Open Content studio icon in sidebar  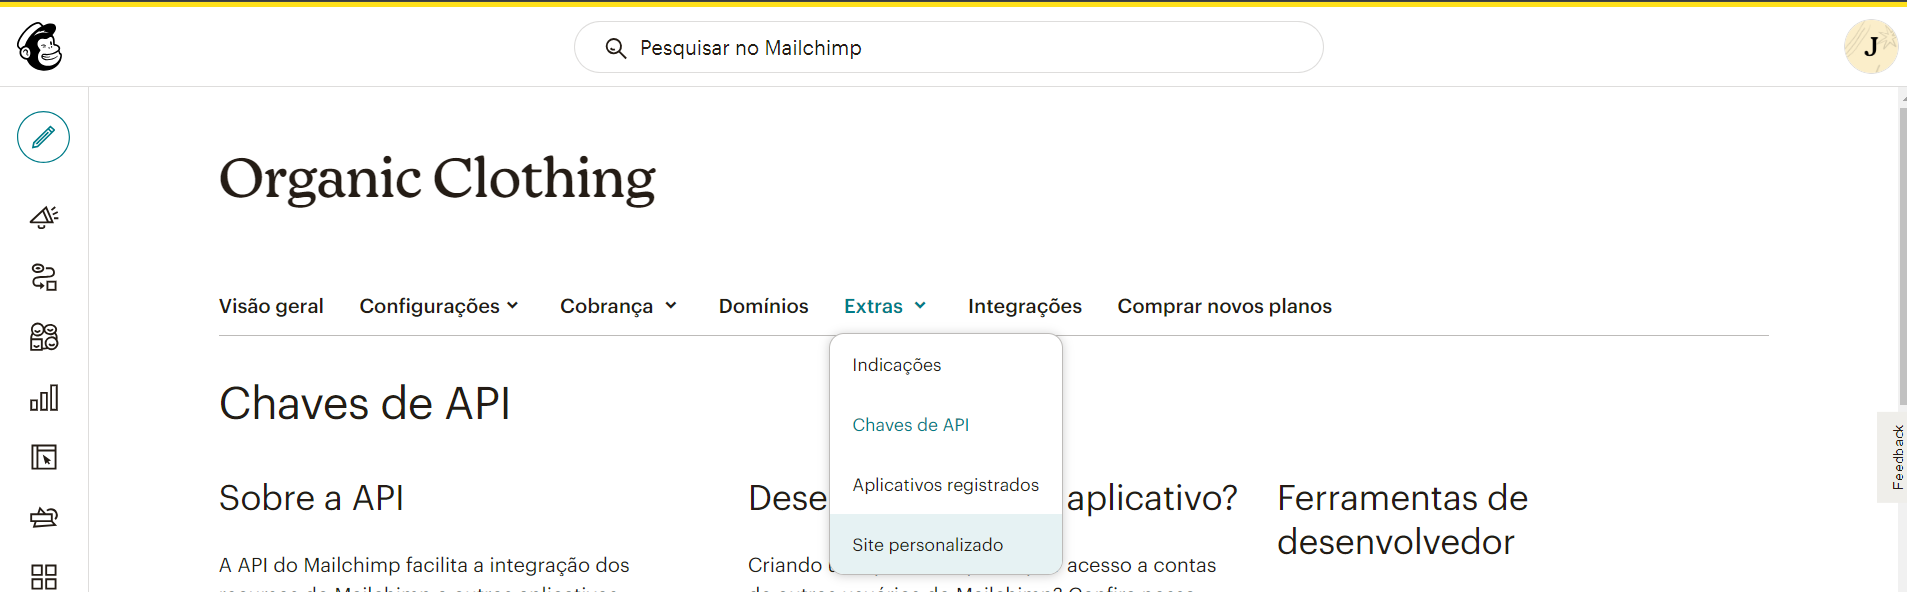(44, 517)
